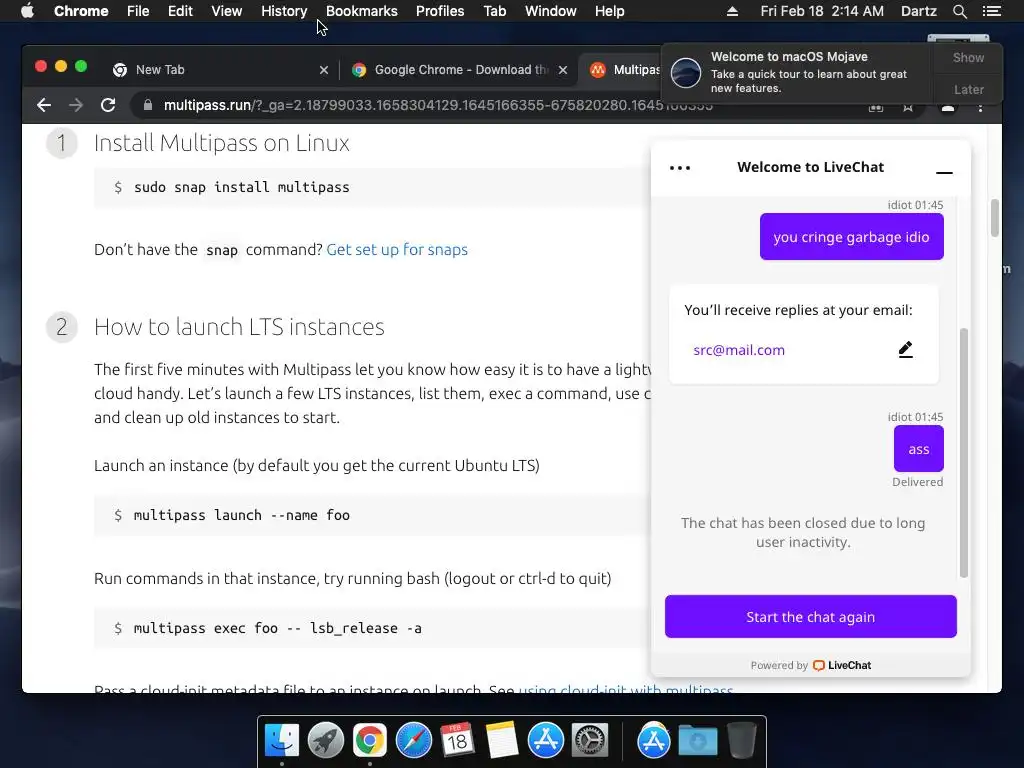Click the multipass launch --name foo command
1024x768 pixels.
pyautogui.click(x=242, y=515)
